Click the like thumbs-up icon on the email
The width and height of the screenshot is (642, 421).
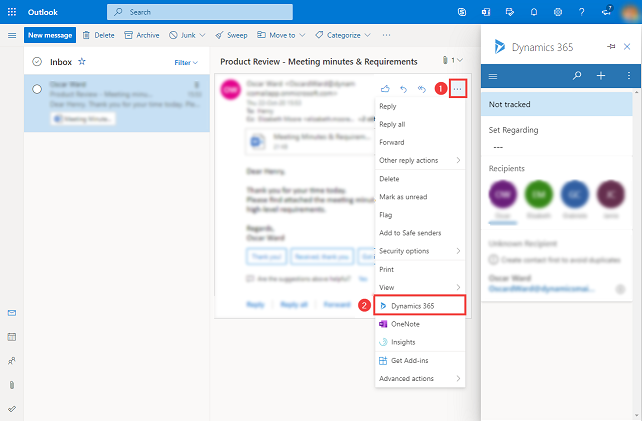386,89
